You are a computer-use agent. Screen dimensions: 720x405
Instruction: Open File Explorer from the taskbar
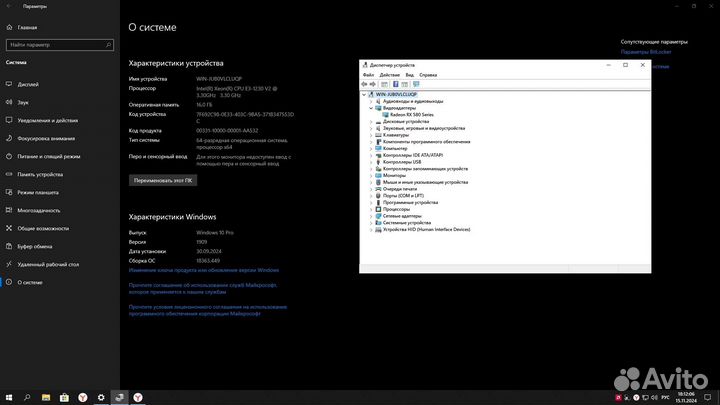coord(45,397)
